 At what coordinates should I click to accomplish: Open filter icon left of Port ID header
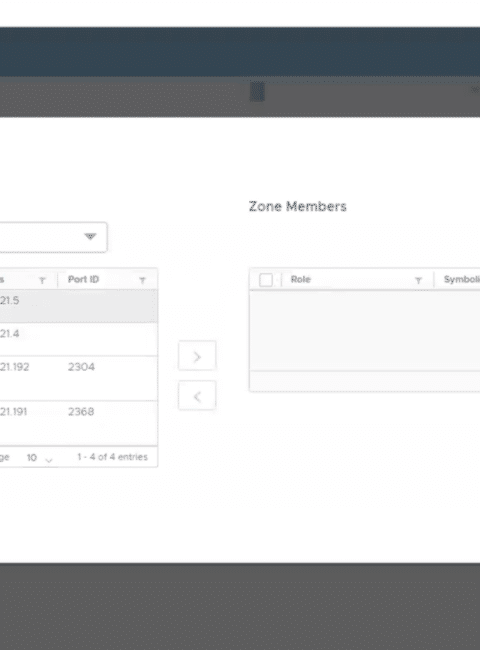coord(42,281)
